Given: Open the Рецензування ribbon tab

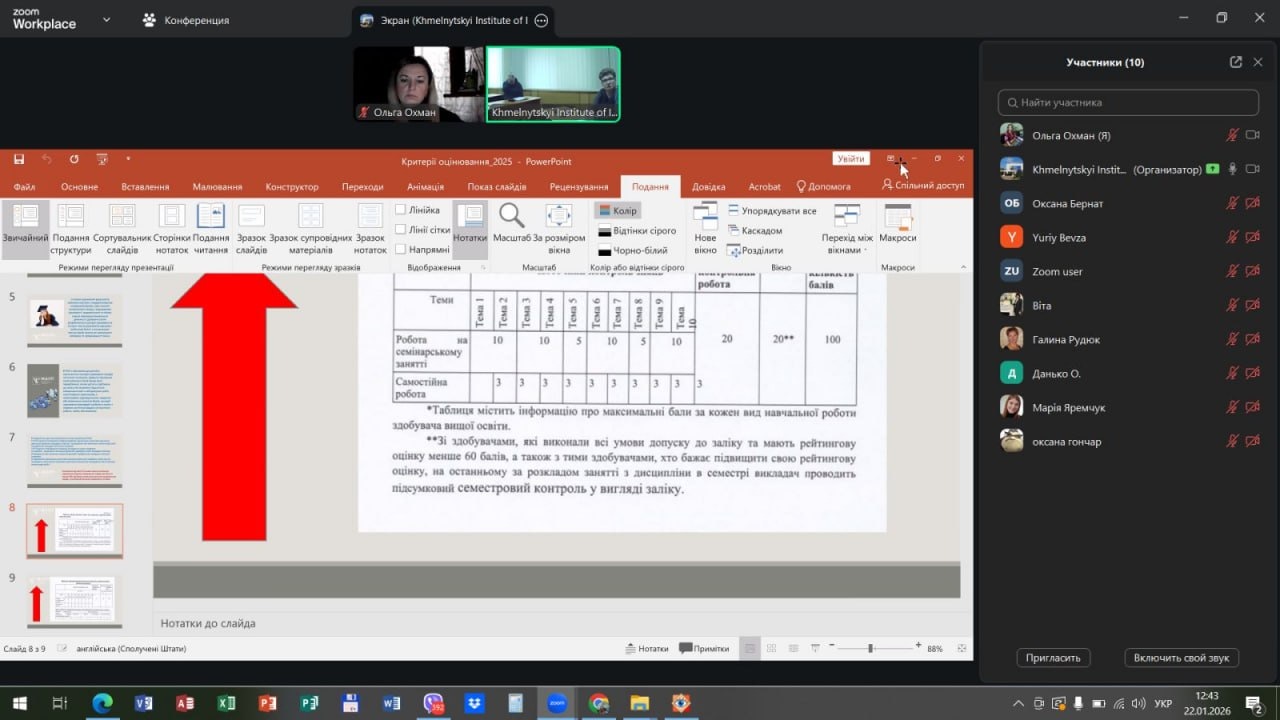Looking at the screenshot, I should tap(578, 187).
